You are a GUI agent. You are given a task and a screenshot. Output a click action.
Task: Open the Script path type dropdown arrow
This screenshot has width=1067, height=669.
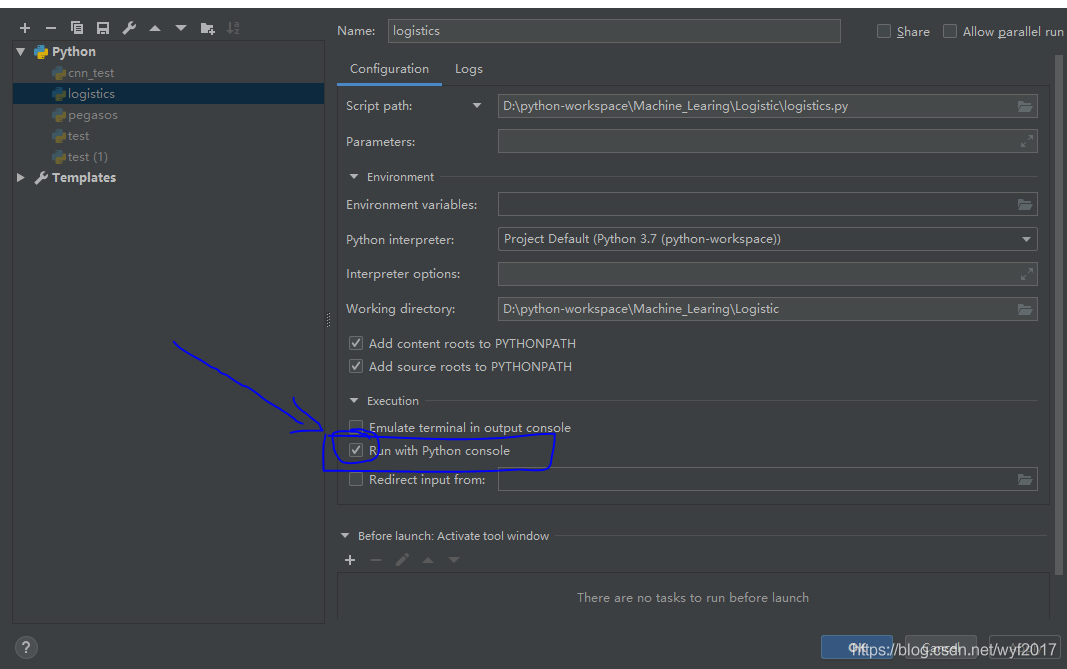tap(477, 106)
